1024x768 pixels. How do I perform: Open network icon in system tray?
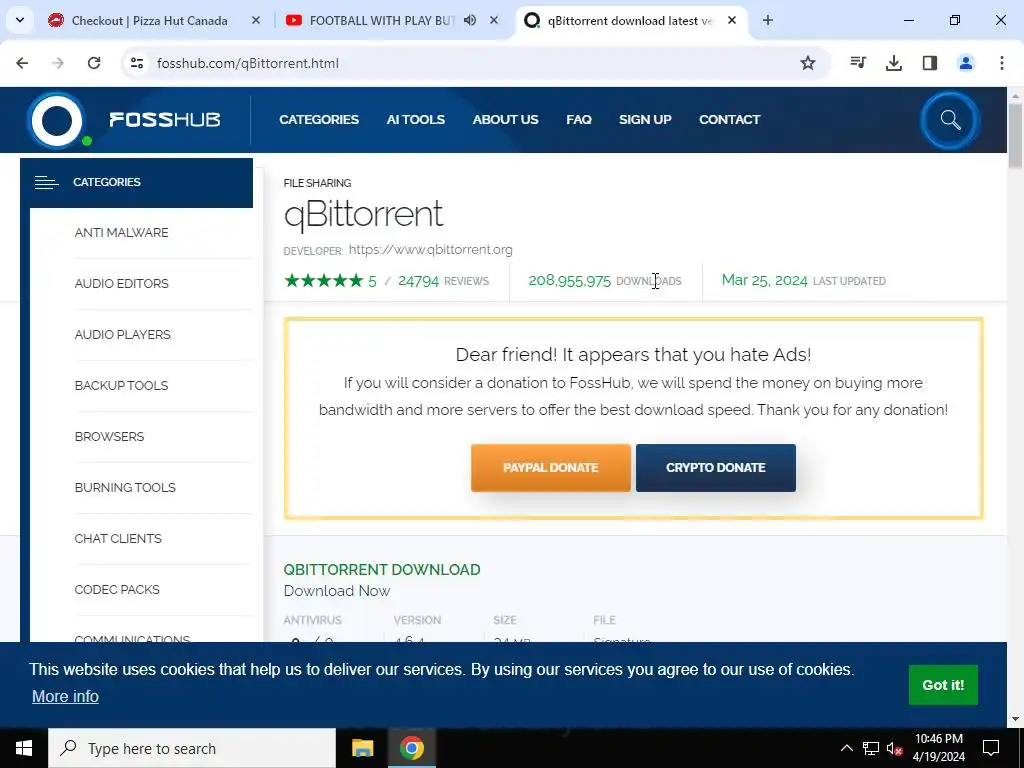[871, 748]
